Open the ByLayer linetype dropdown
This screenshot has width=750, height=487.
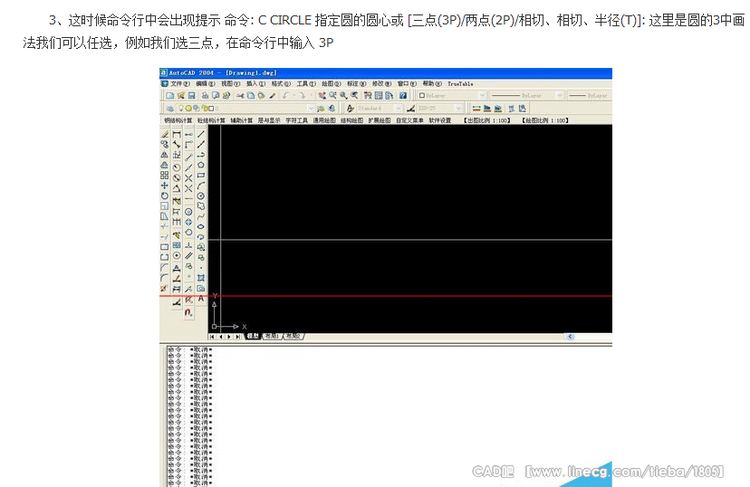pyautogui.click(x=560, y=95)
